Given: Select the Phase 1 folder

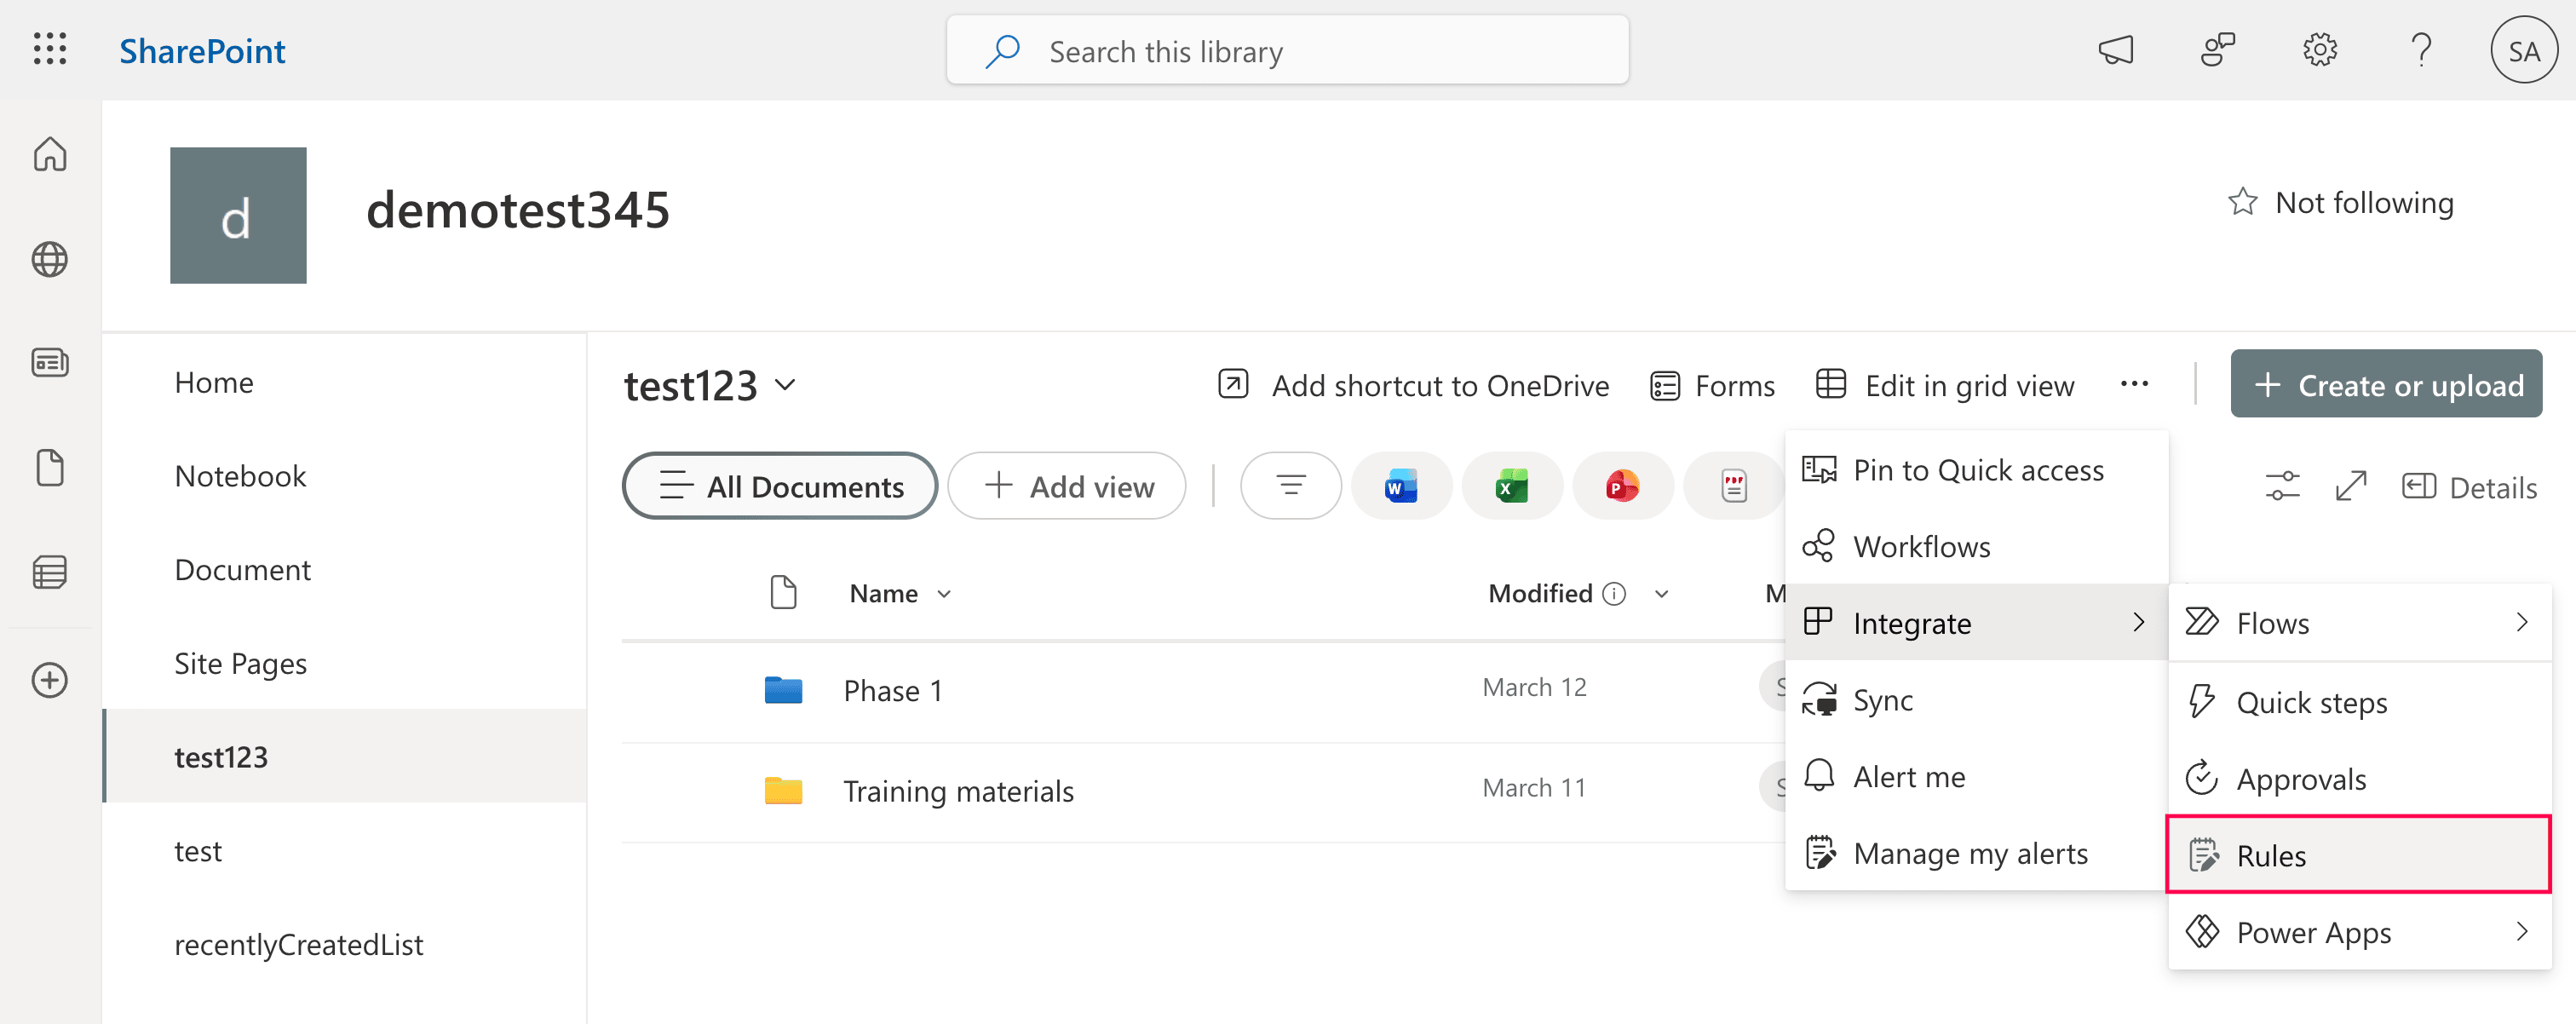Looking at the screenshot, I should pyautogui.click(x=892, y=689).
